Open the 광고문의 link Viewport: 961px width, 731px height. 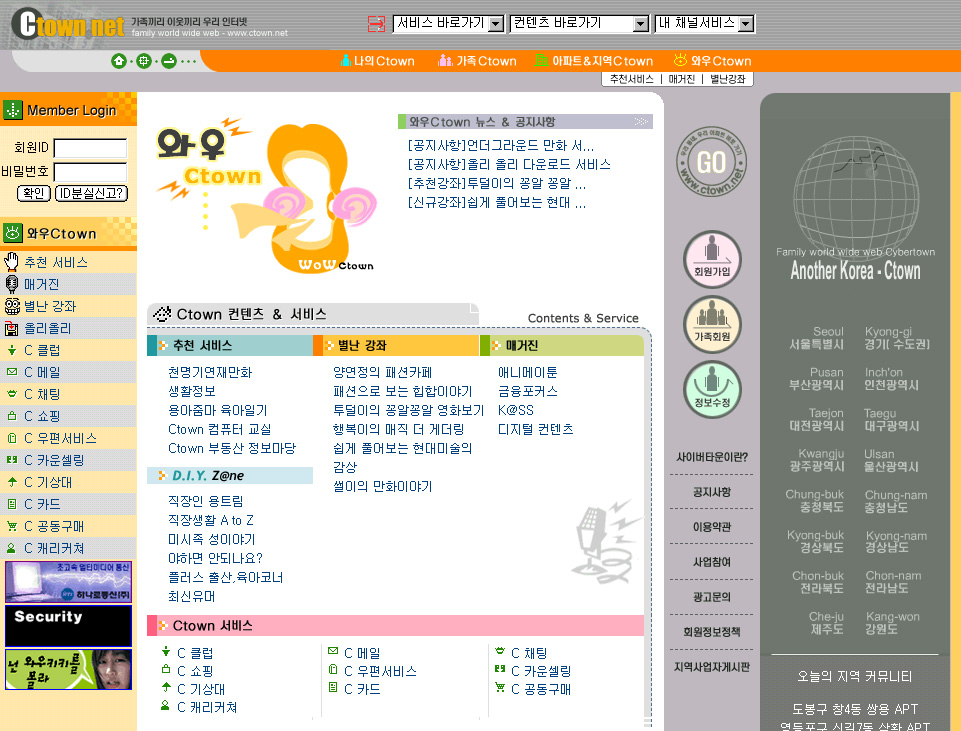(x=712, y=597)
